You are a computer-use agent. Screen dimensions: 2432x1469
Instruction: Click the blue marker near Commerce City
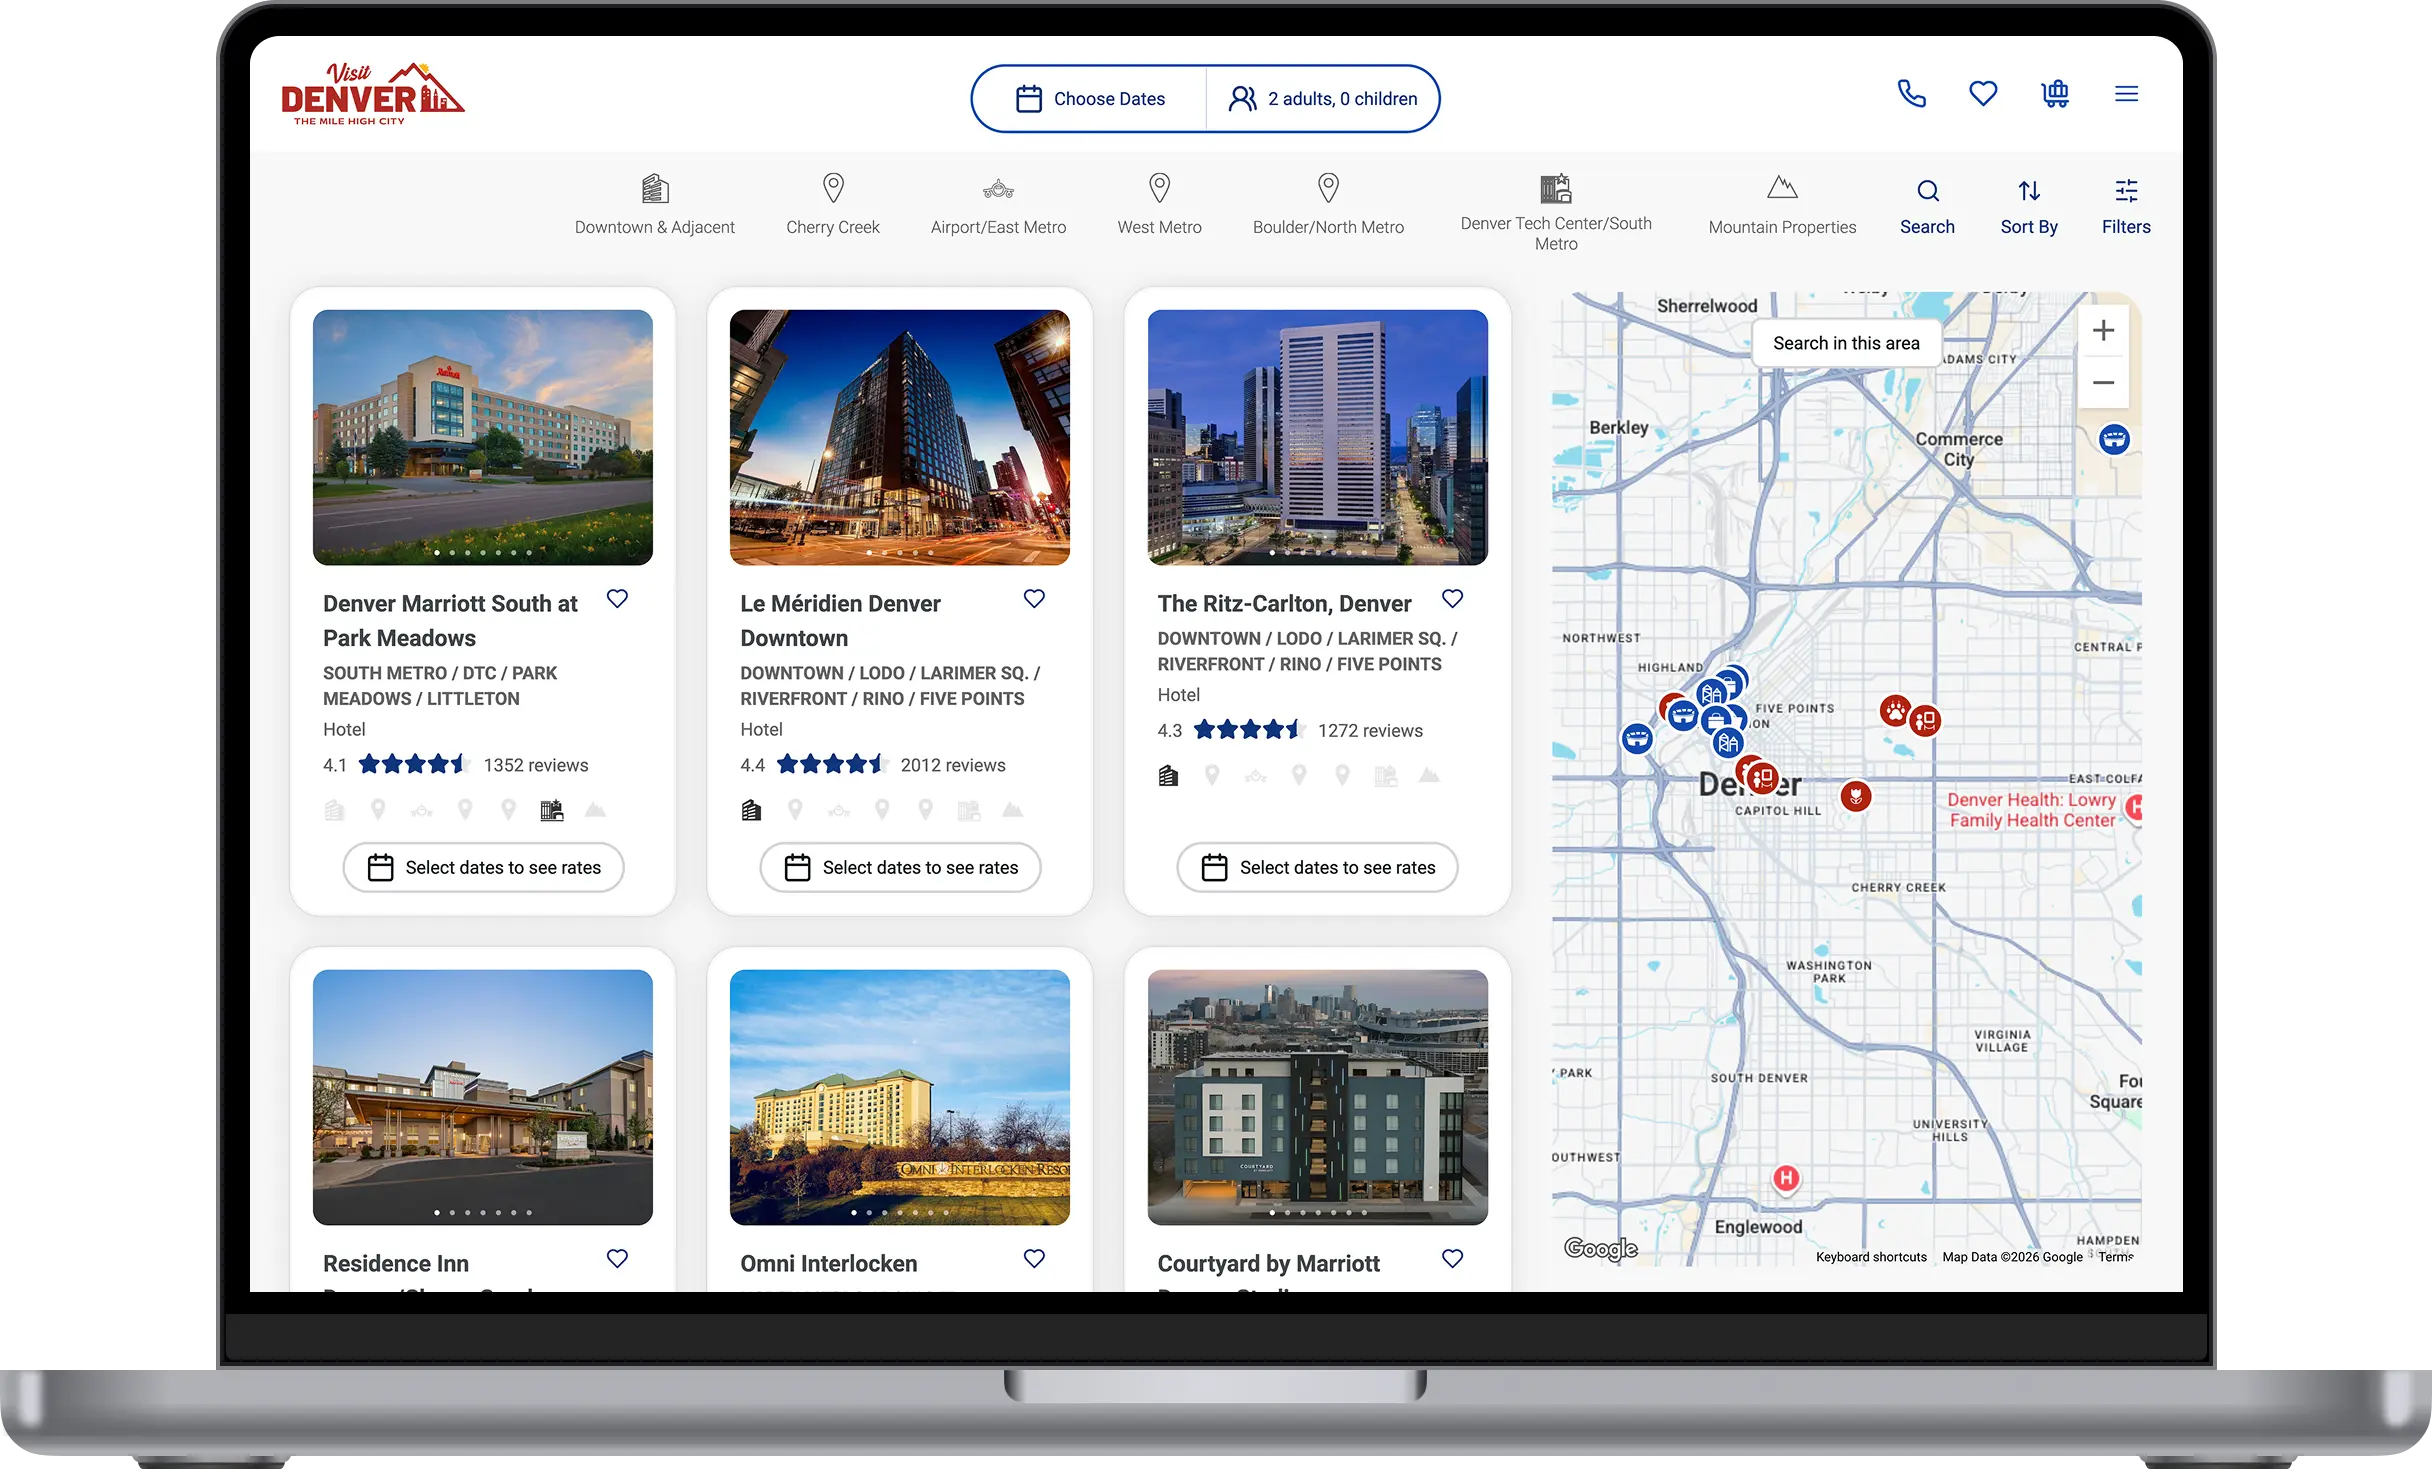pyautogui.click(x=2114, y=439)
